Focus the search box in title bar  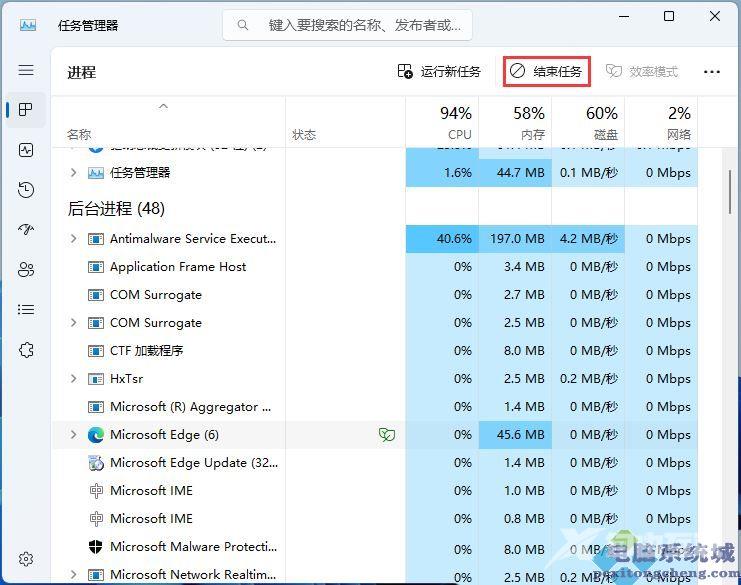[x=347, y=25]
